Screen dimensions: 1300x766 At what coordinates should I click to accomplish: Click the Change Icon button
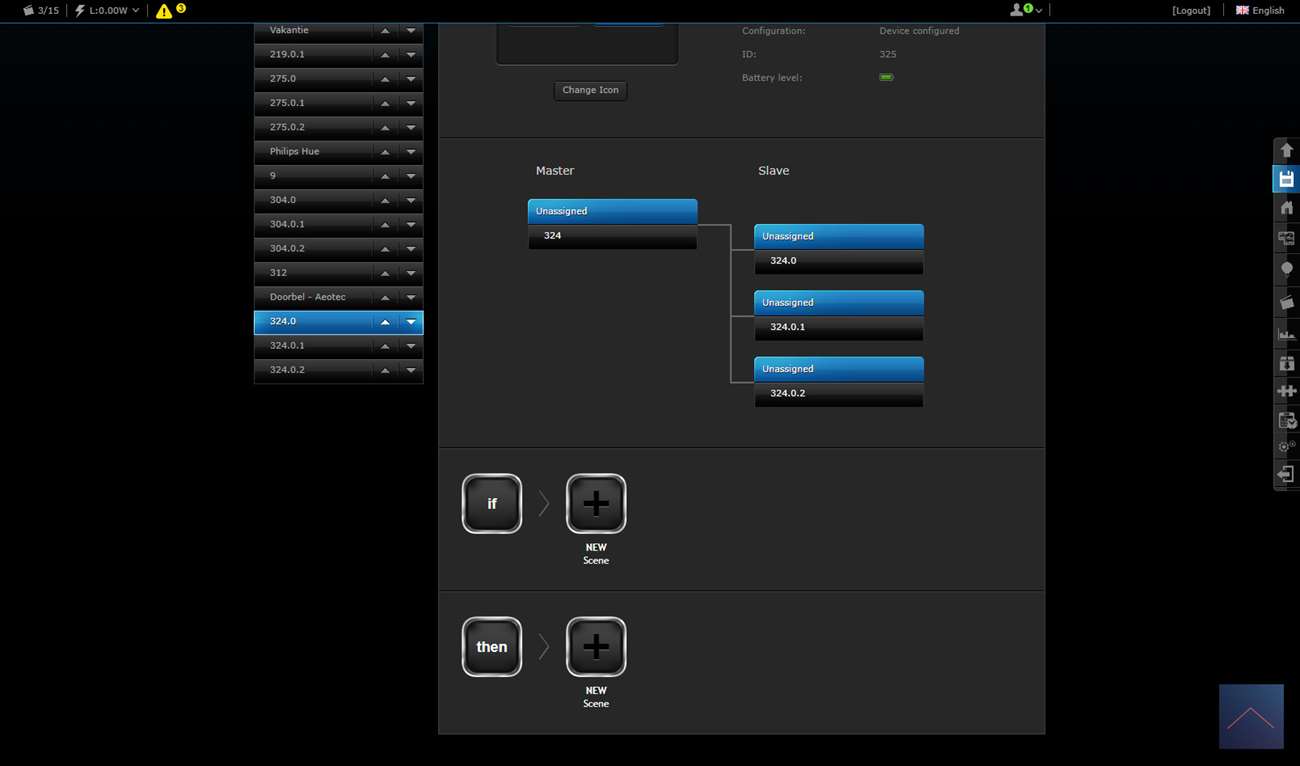[590, 90]
